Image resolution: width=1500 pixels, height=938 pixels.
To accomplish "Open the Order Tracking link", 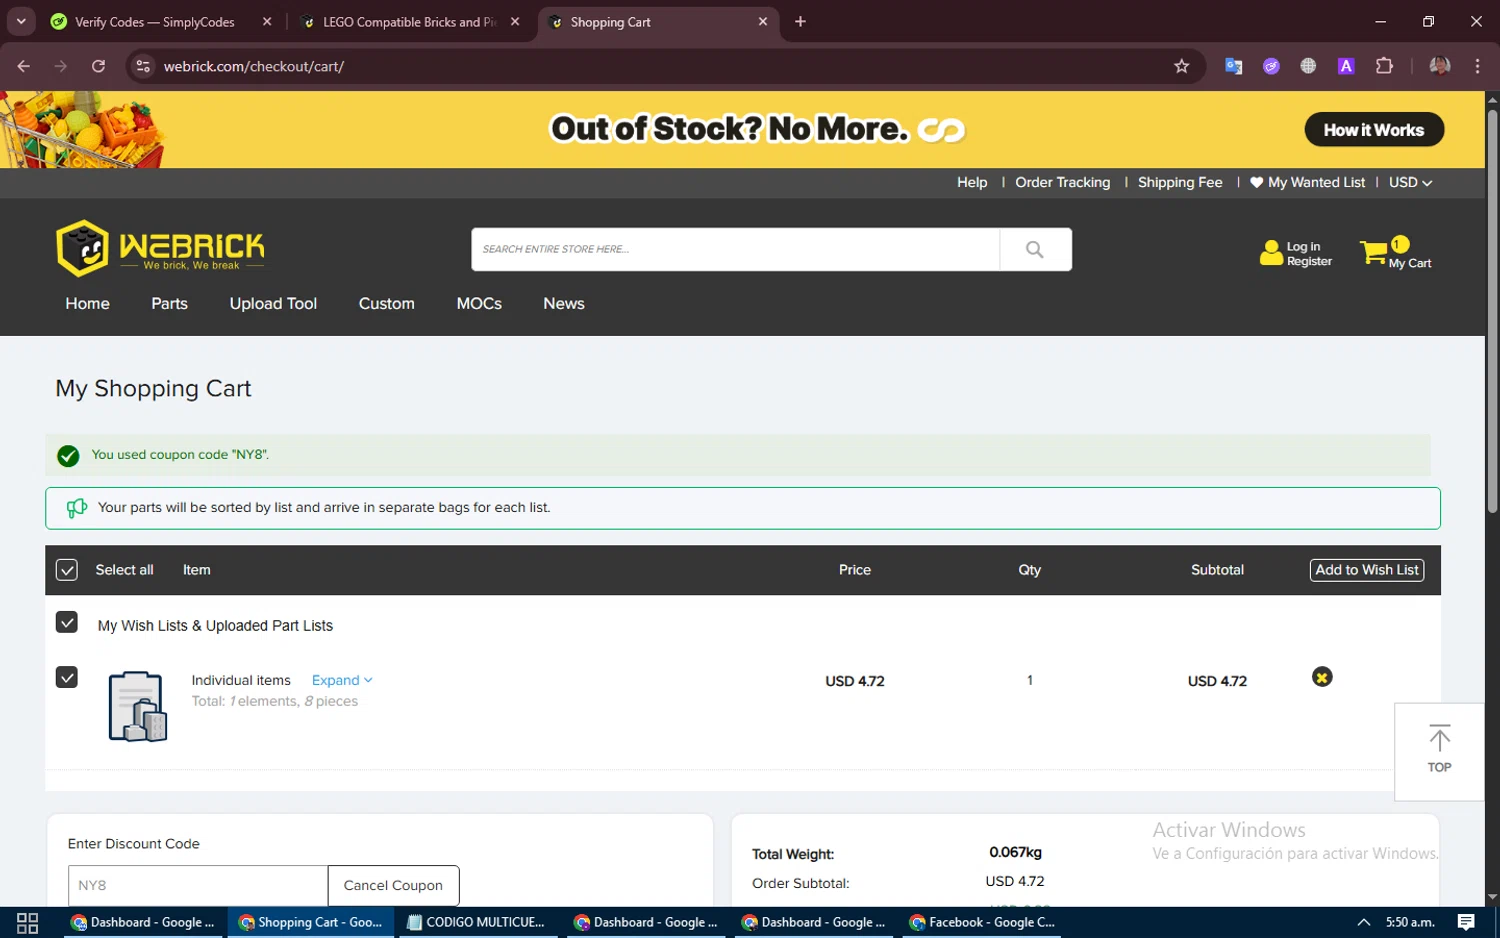I will [1062, 182].
